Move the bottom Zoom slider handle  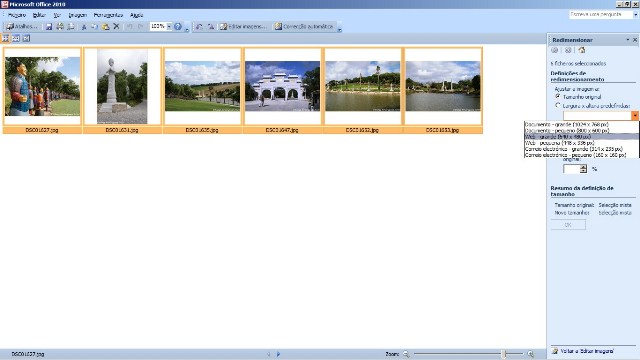click(504, 354)
